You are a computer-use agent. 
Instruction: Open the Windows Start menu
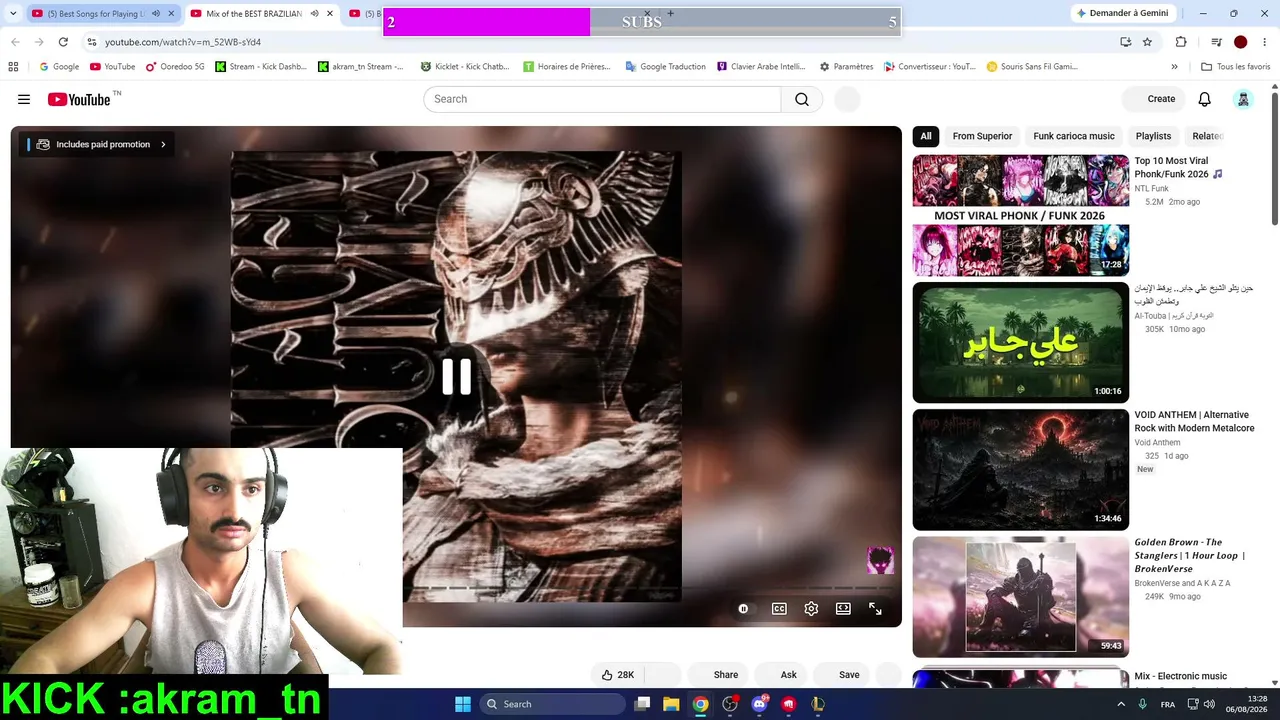[x=463, y=704]
